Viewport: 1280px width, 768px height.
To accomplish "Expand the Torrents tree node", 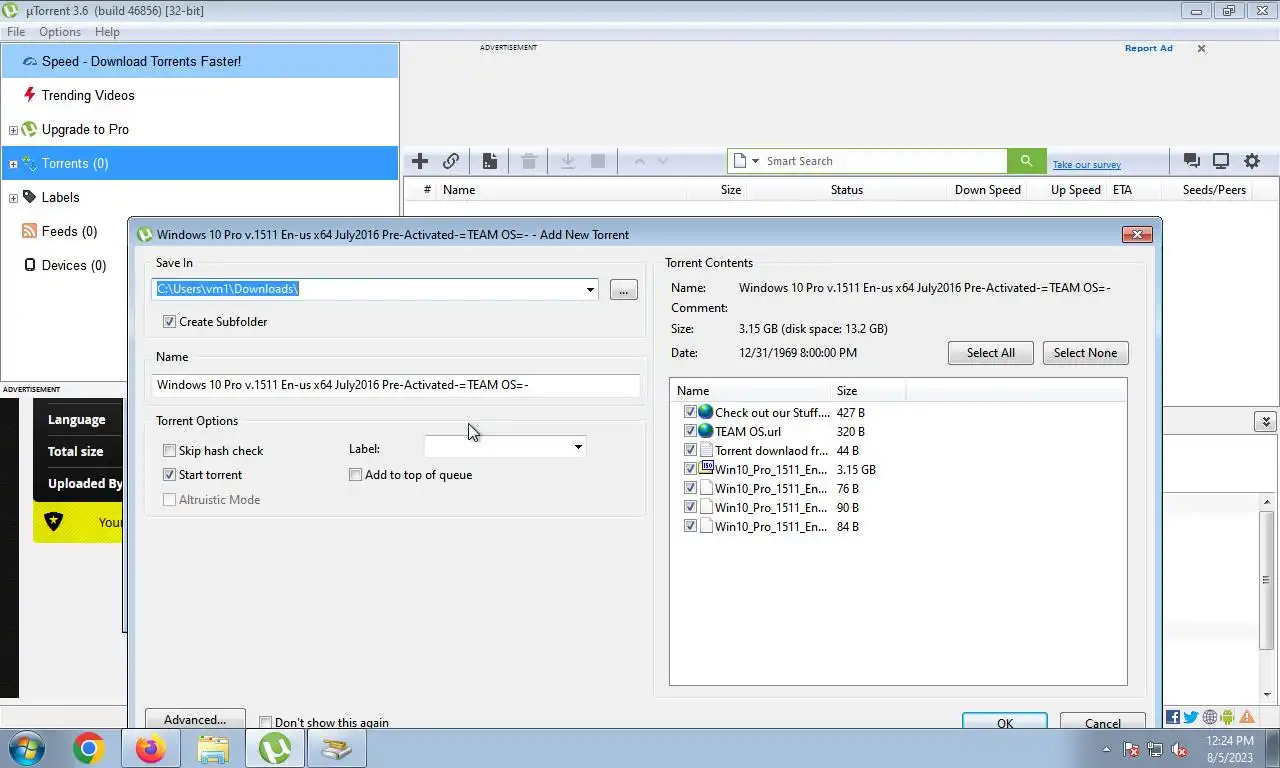I will tap(13, 163).
